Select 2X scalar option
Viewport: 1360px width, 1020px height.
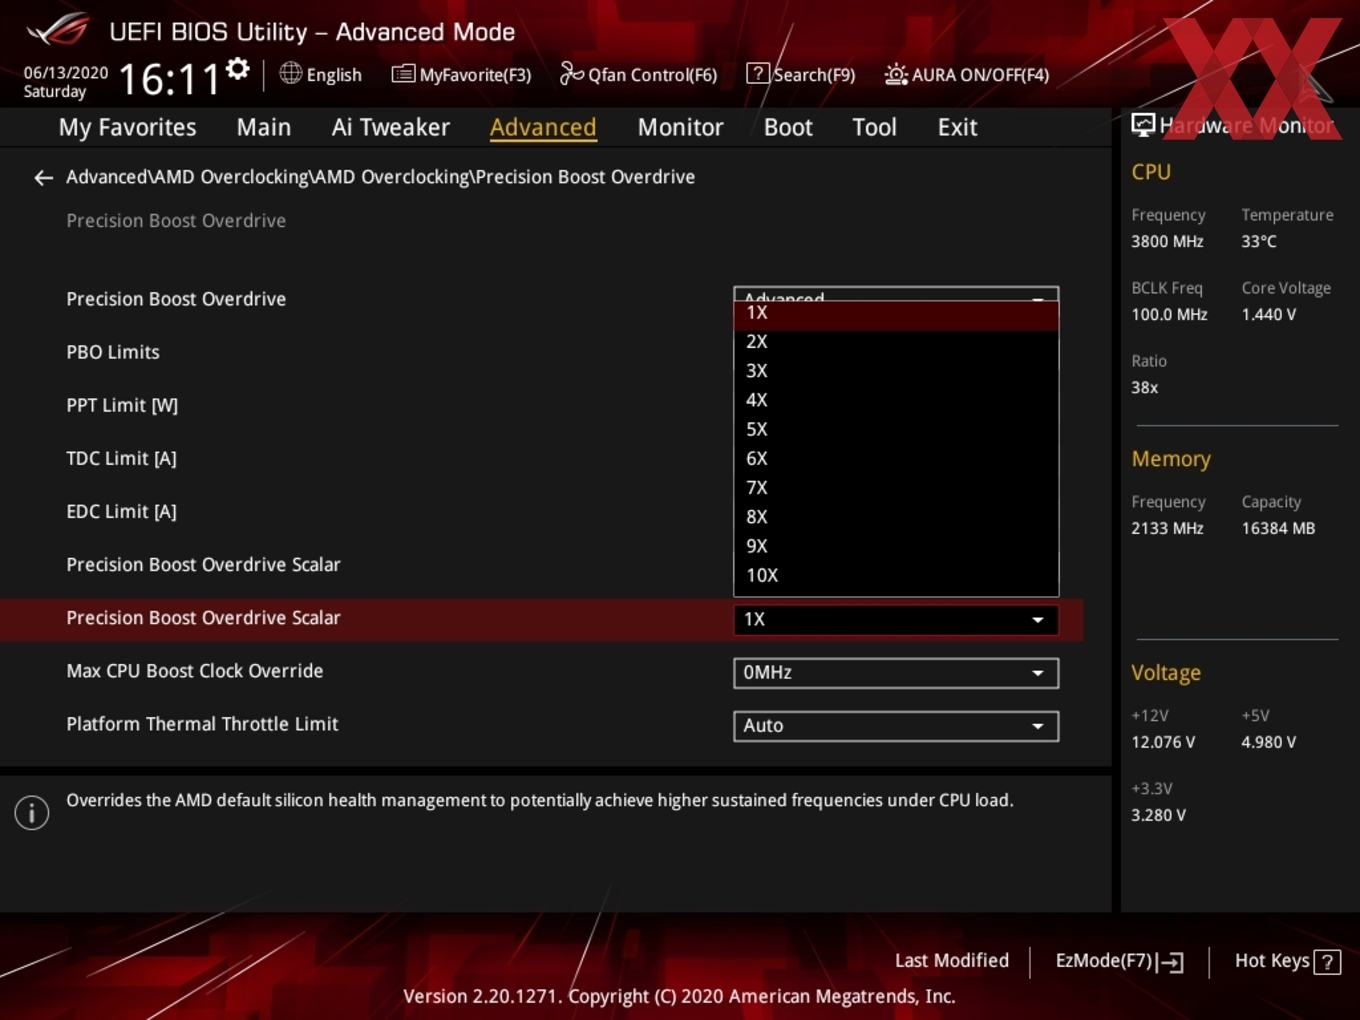(x=896, y=342)
